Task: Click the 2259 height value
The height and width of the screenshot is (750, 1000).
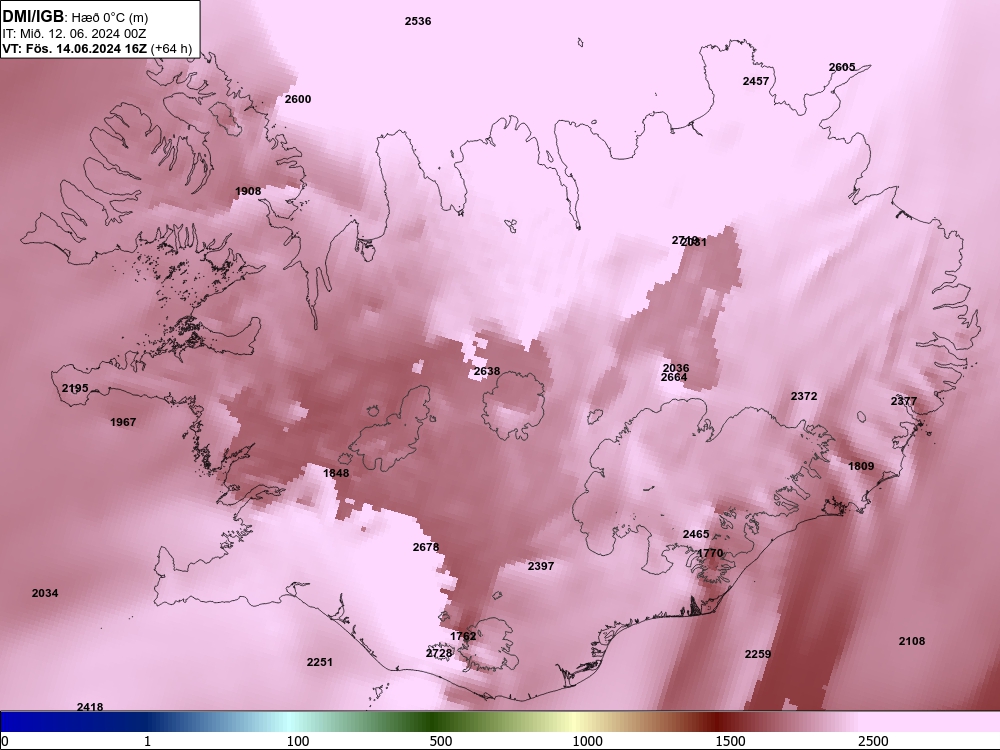Action: point(758,654)
